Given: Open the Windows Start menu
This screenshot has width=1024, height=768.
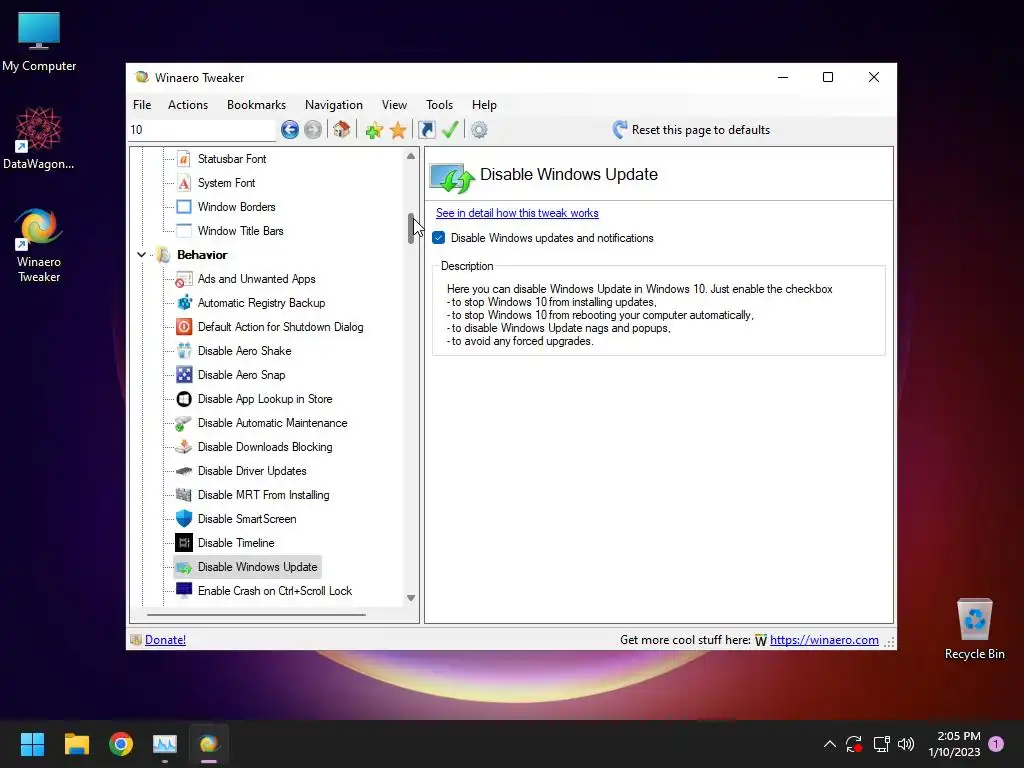Looking at the screenshot, I should click(33, 744).
